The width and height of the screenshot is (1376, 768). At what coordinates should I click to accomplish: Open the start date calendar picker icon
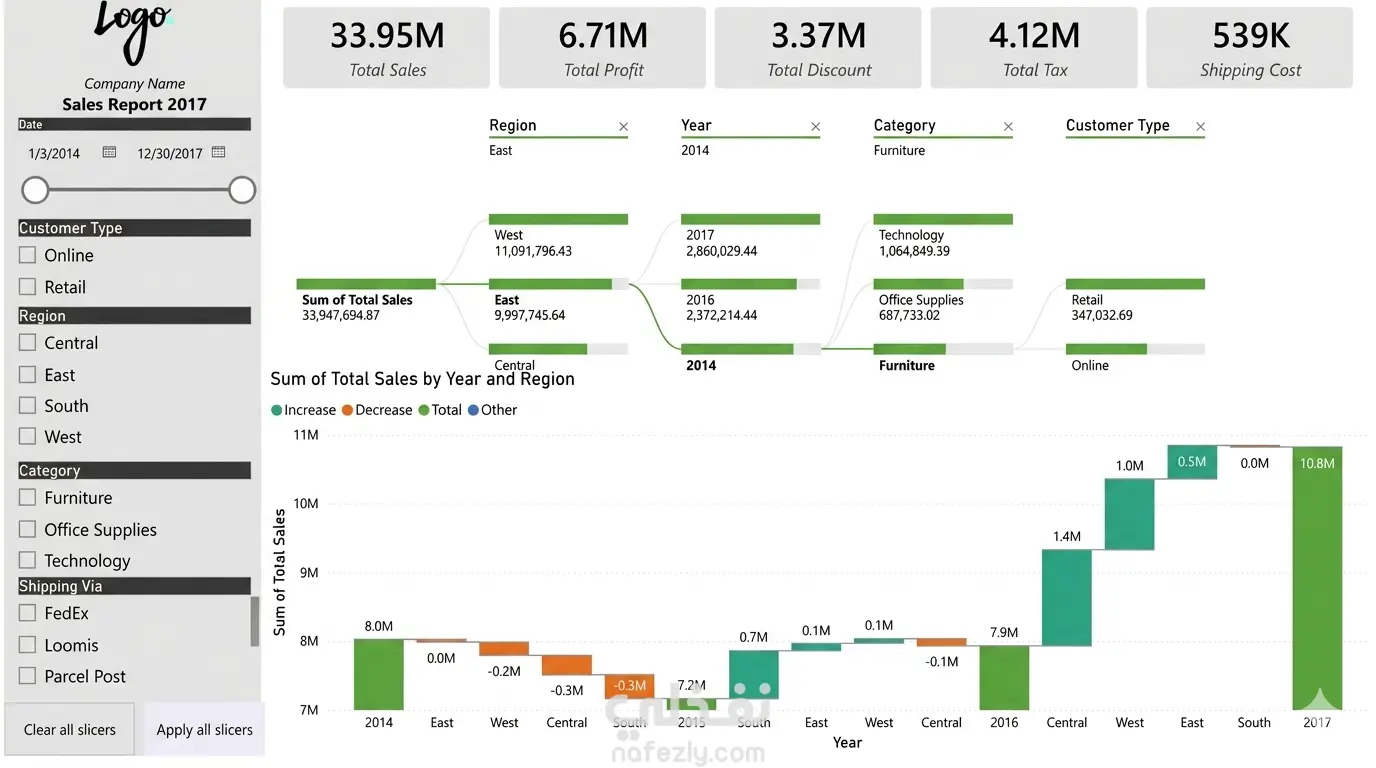coord(110,152)
